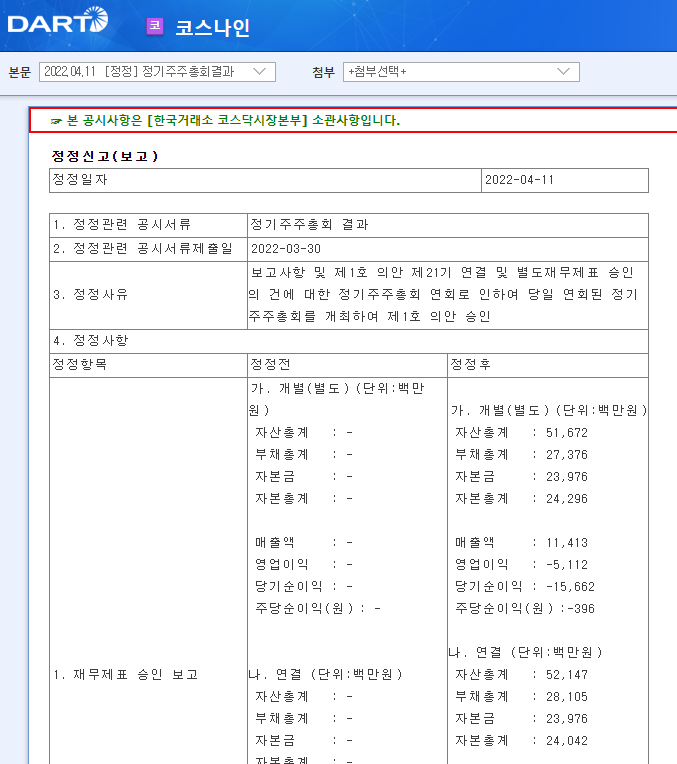Viewport: 677px width, 764px height.
Task: Select 주당순이익 value -396
Action: pyautogui.click(x=580, y=609)
